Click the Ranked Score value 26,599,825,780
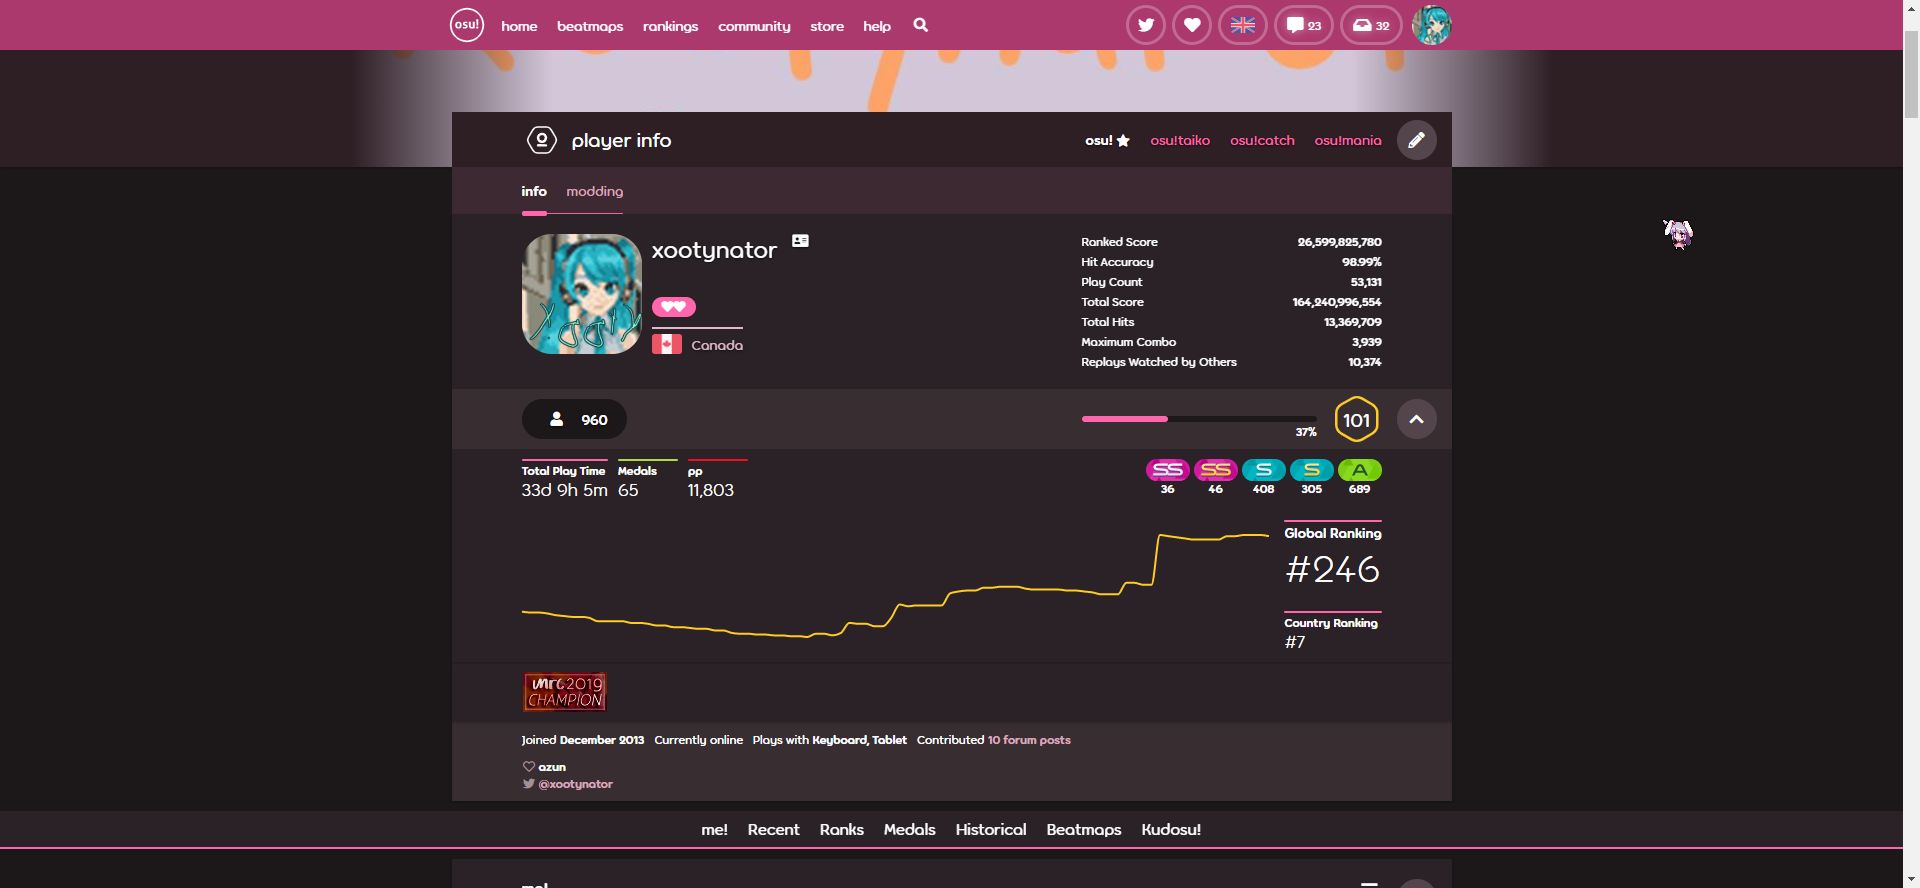1920x888 pixels. 1340,242
